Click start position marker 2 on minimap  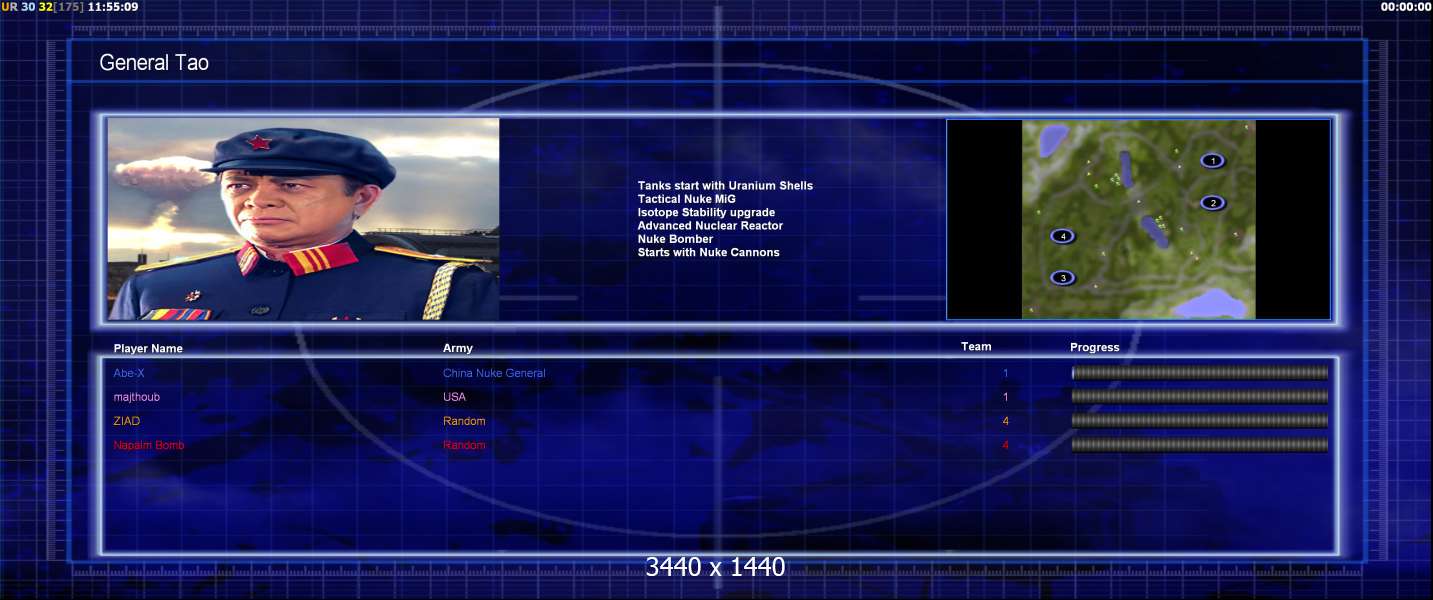(1212, 203)
